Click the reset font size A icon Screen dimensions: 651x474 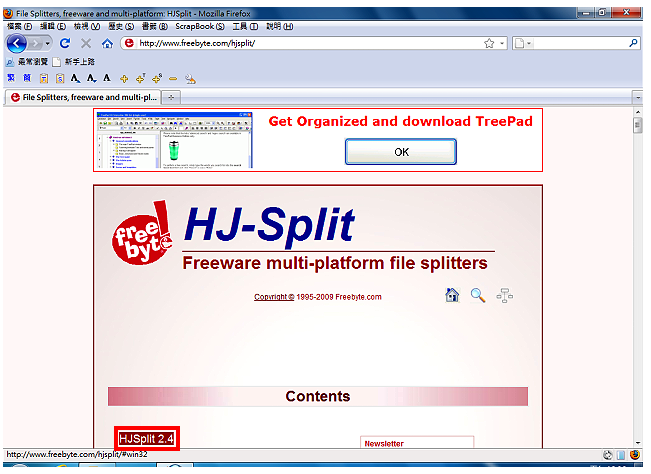click(x=107, y=78)
